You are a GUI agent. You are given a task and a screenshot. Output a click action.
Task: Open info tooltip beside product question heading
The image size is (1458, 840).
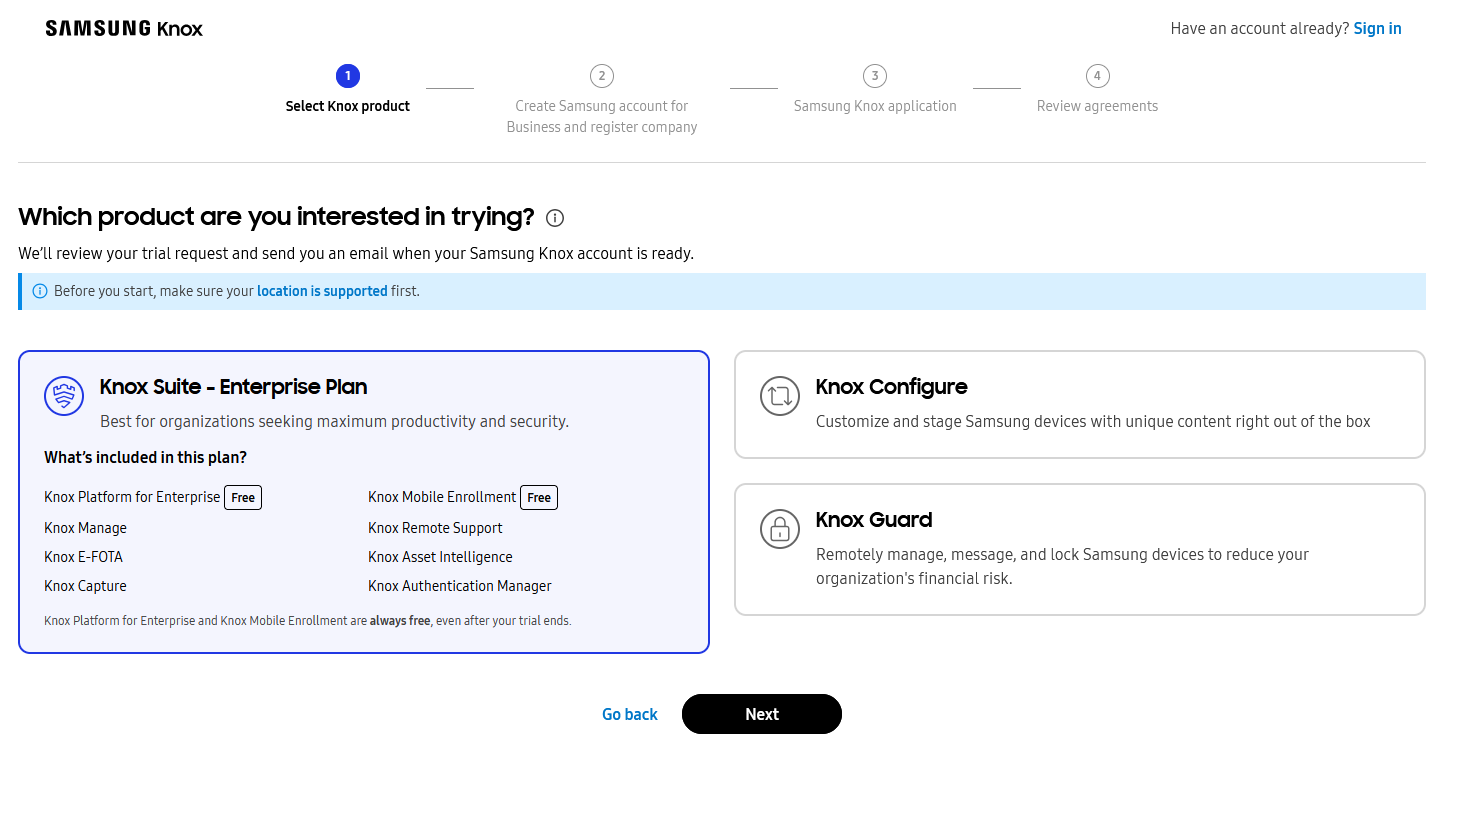click(x=555, y=218)
